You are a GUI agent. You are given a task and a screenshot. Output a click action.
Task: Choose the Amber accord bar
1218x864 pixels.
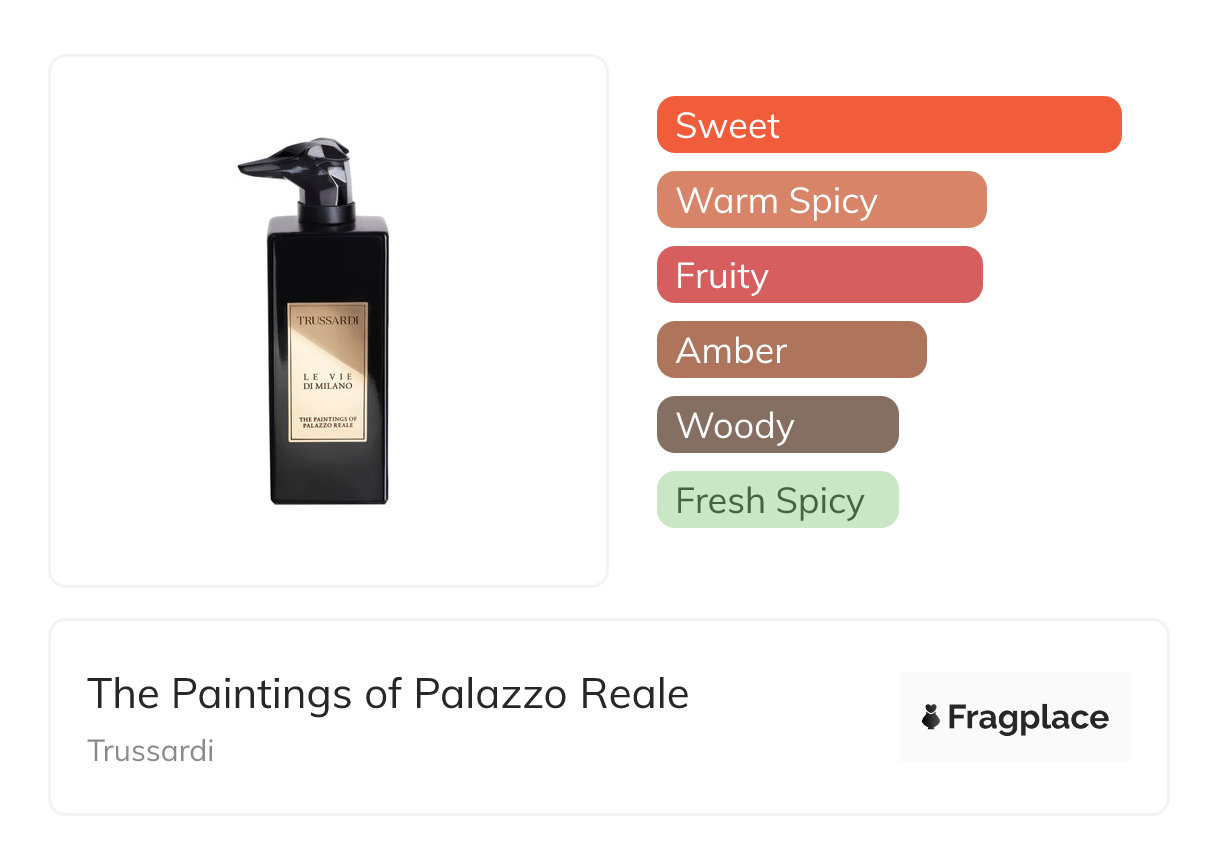791,350
